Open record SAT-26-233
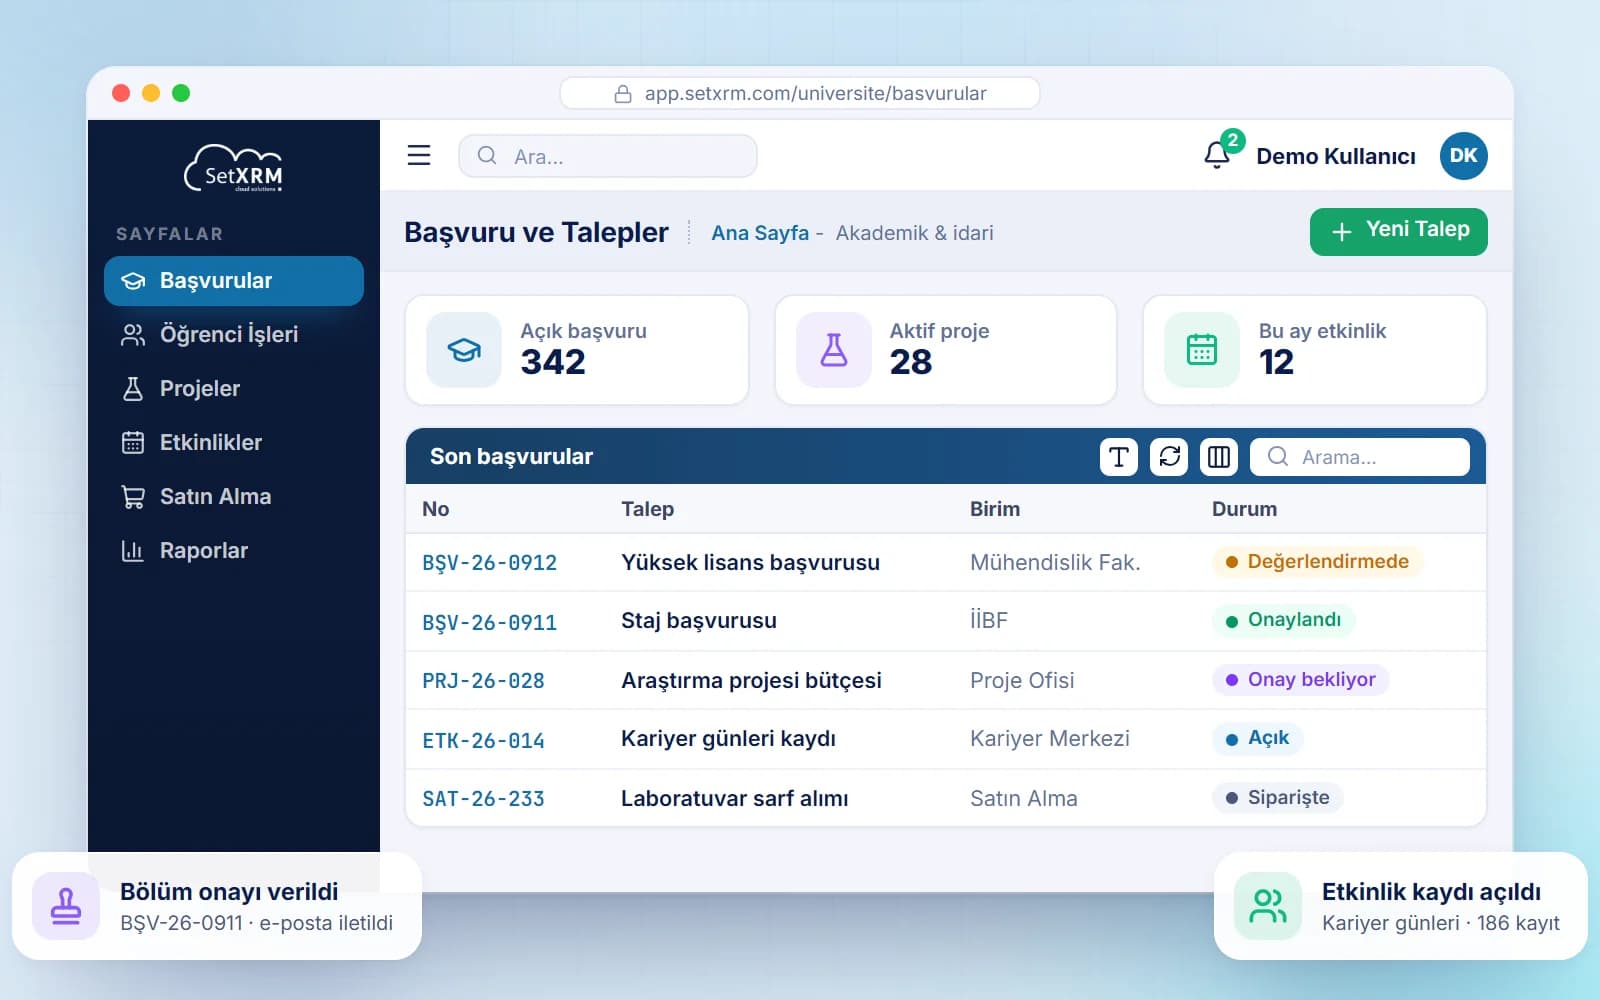Image resolution: width=1600 pixels, height=1000 pixels. click(x=484, y=799)
